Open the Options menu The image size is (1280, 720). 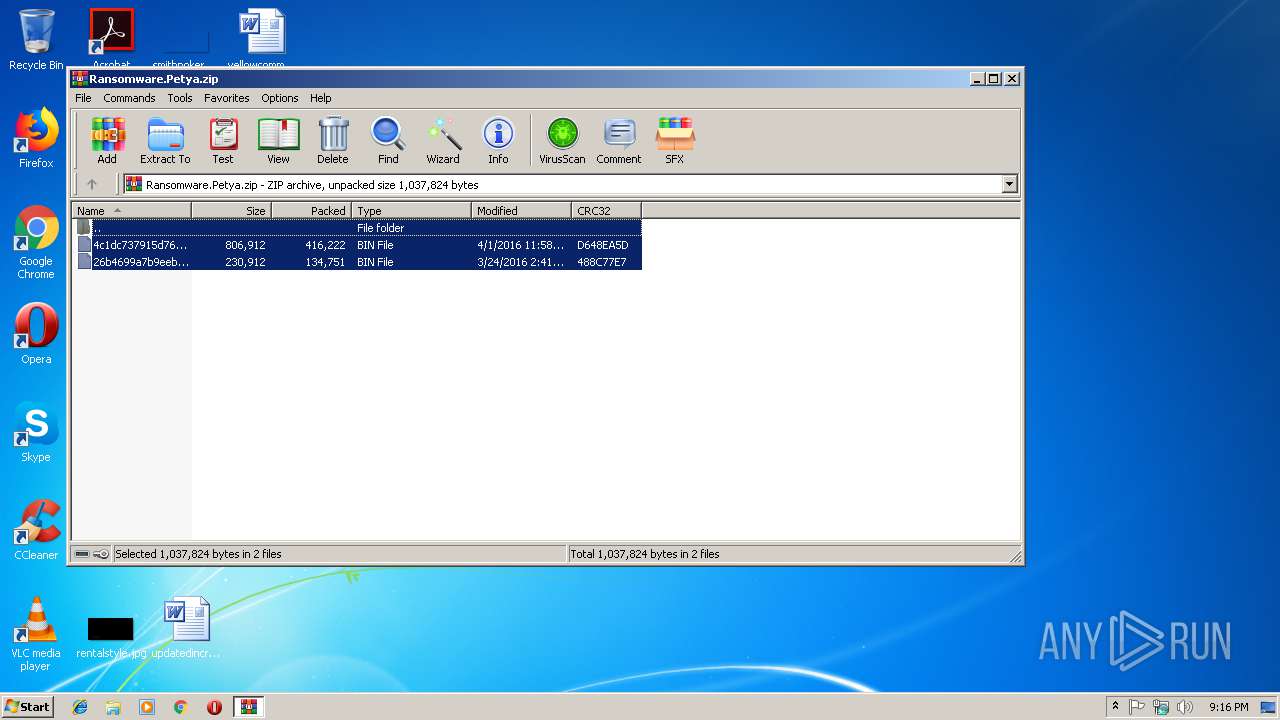click(280, 98)
